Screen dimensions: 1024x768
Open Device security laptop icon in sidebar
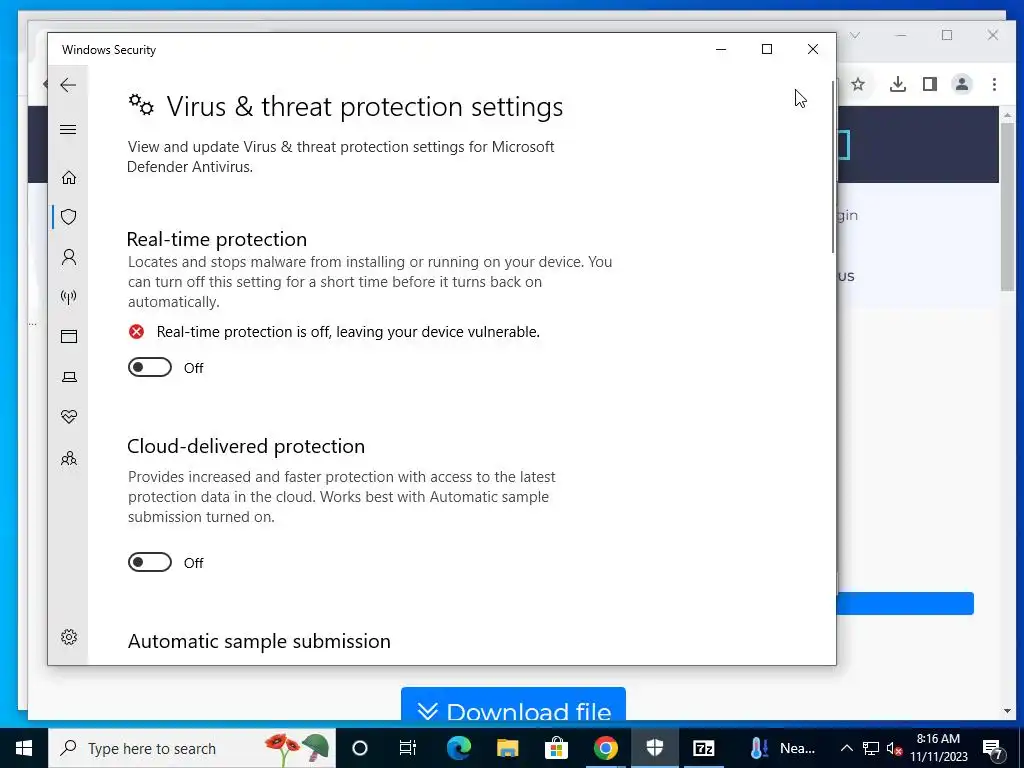click(x=69, y=377)
